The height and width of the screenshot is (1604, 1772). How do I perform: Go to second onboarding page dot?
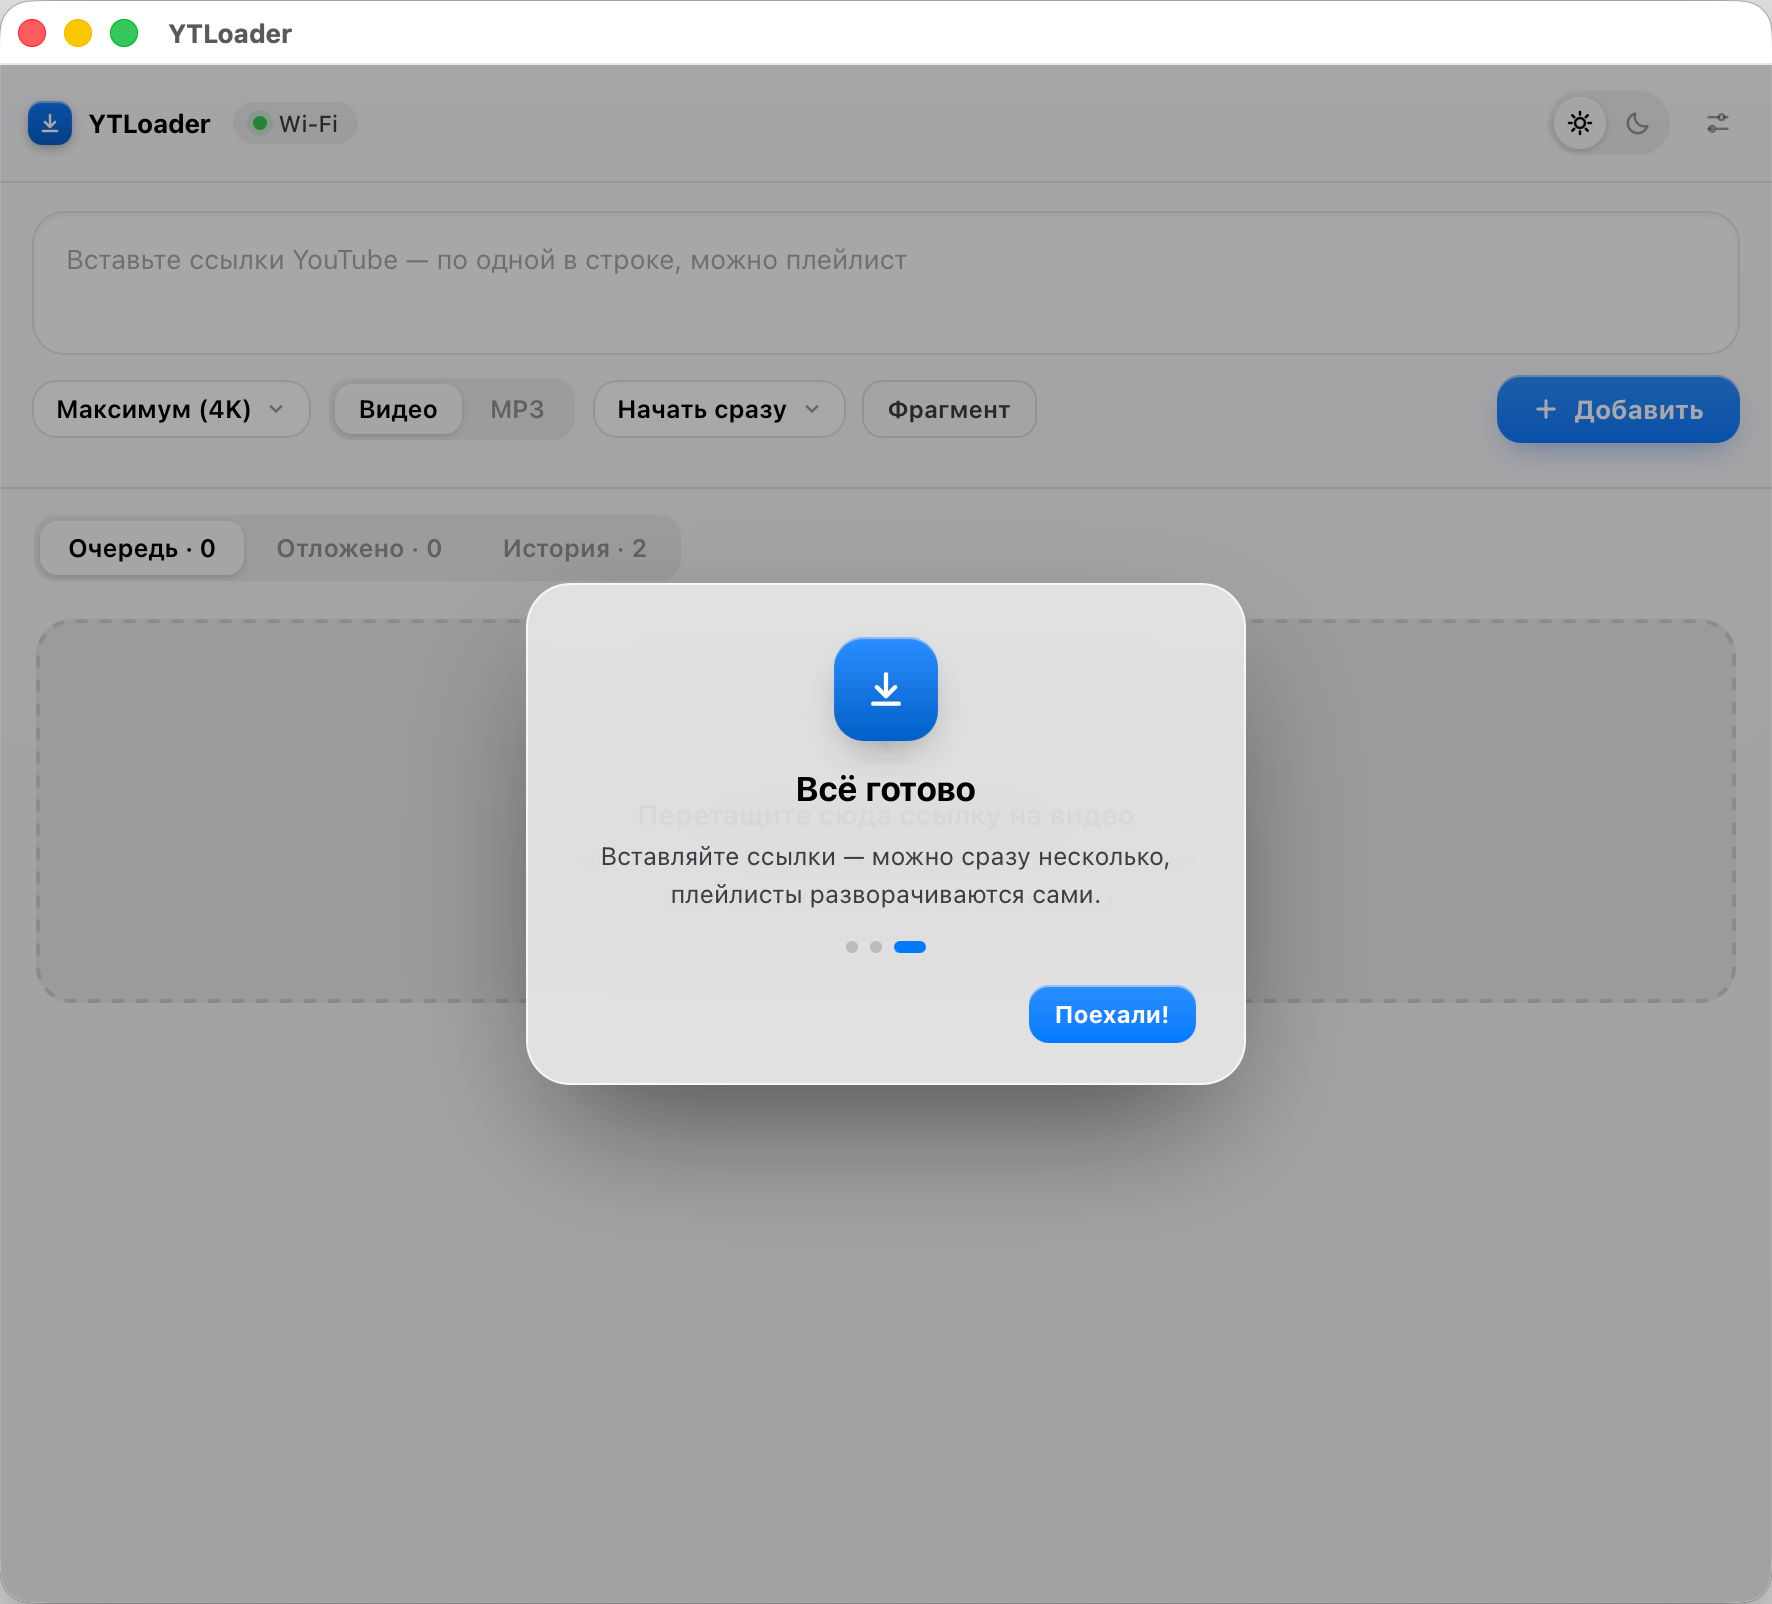876,947
